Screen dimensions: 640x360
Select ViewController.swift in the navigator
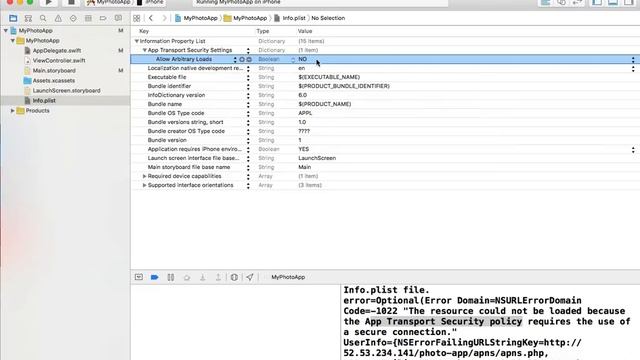[x=59, y=60]
